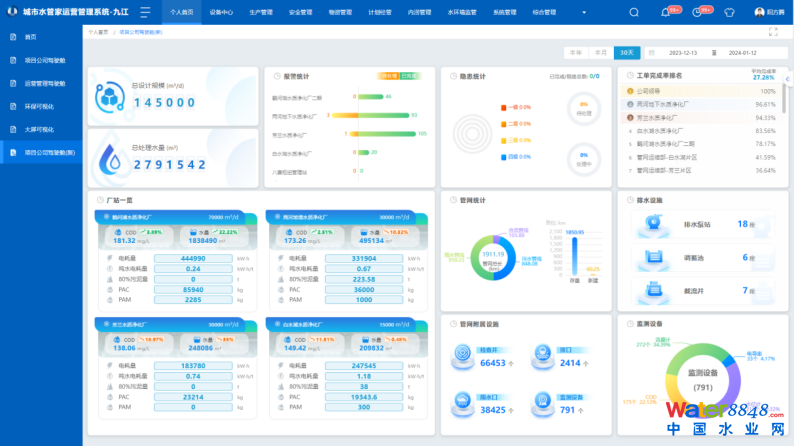Click the hamburger menu collapse icon
794x446 pixels.
coord(145,13)
